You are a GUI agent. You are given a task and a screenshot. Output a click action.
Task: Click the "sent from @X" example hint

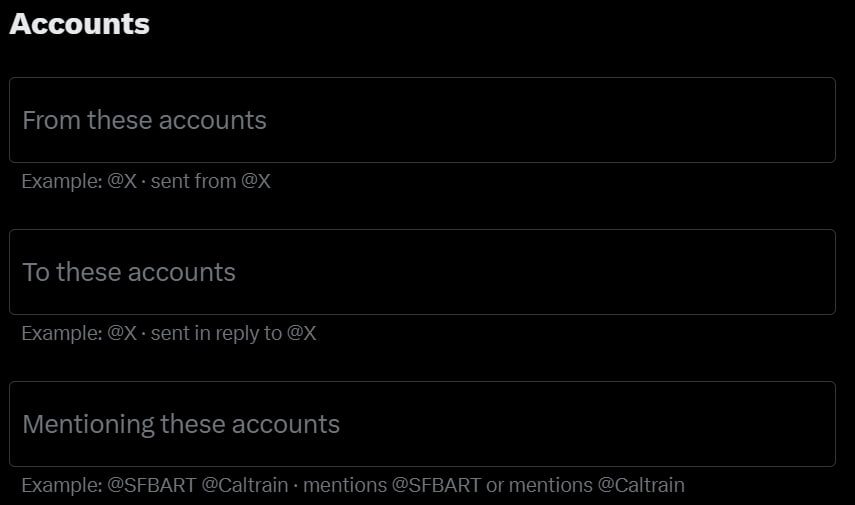click(x=210, y=182)
